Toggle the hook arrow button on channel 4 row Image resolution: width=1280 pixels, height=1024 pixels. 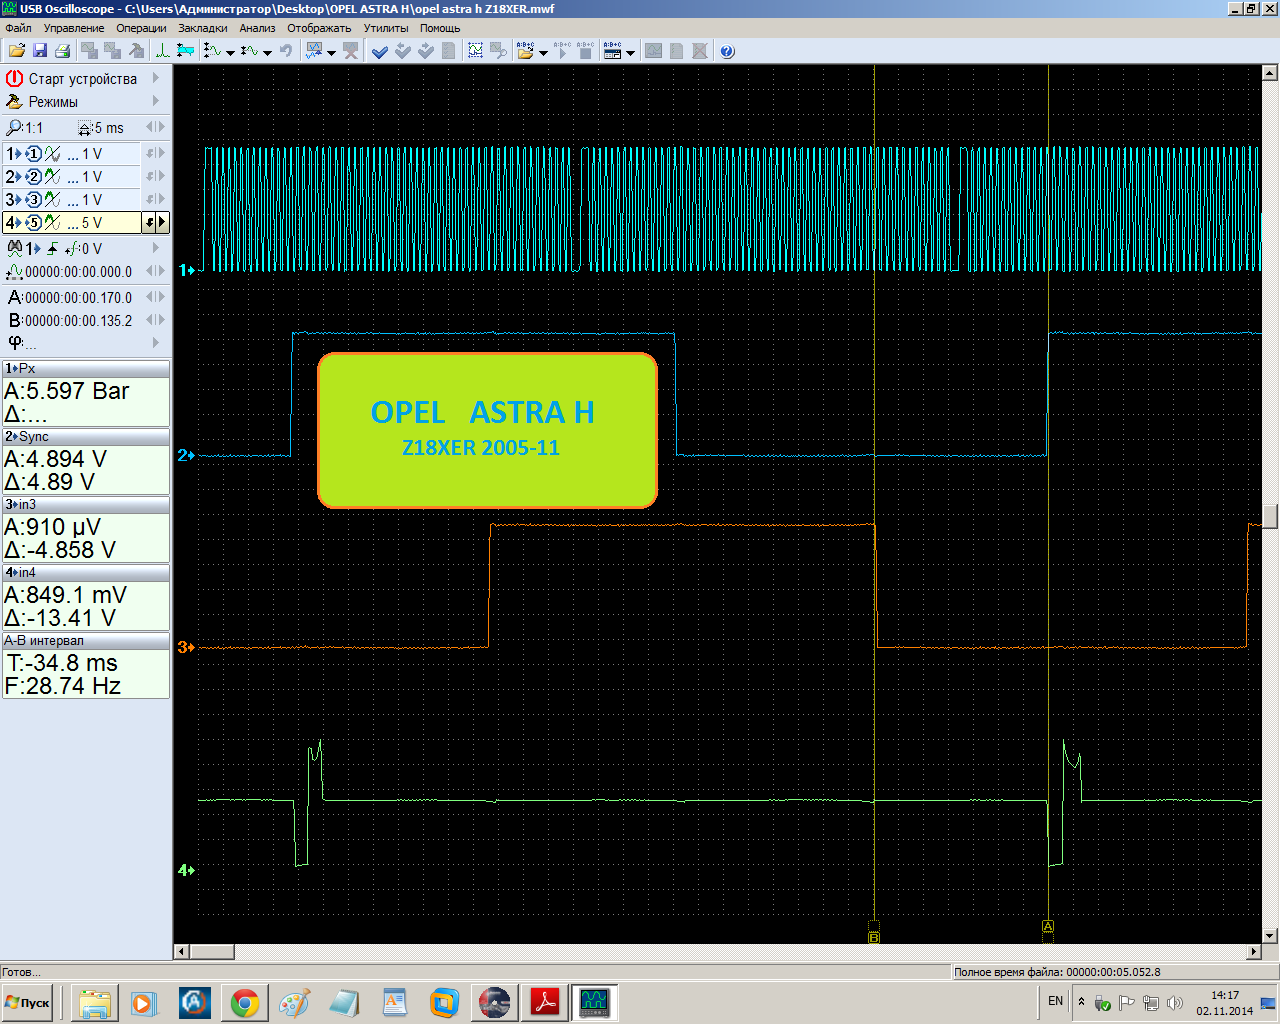click(150, 223)
